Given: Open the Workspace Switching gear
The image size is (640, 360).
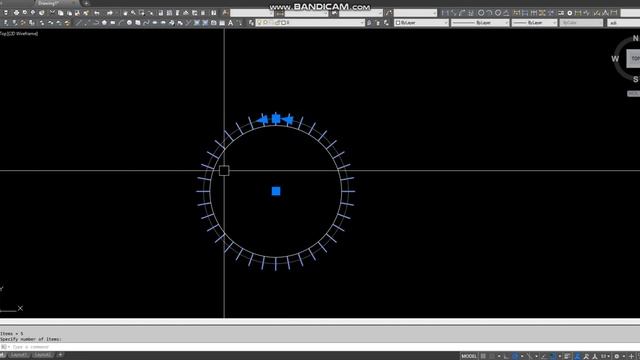Looking at the screenshot, I should pyautogui.click(x=617, y=356).
